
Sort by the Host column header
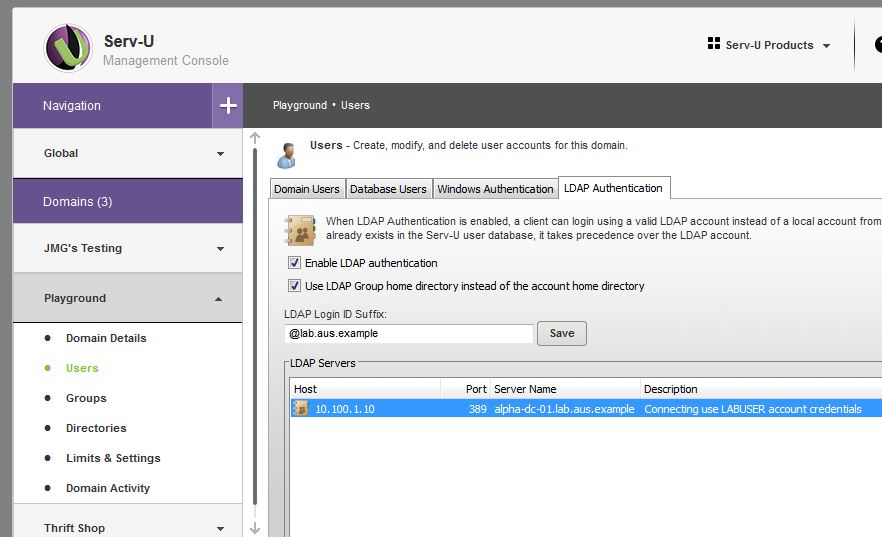tap(366, 389)
